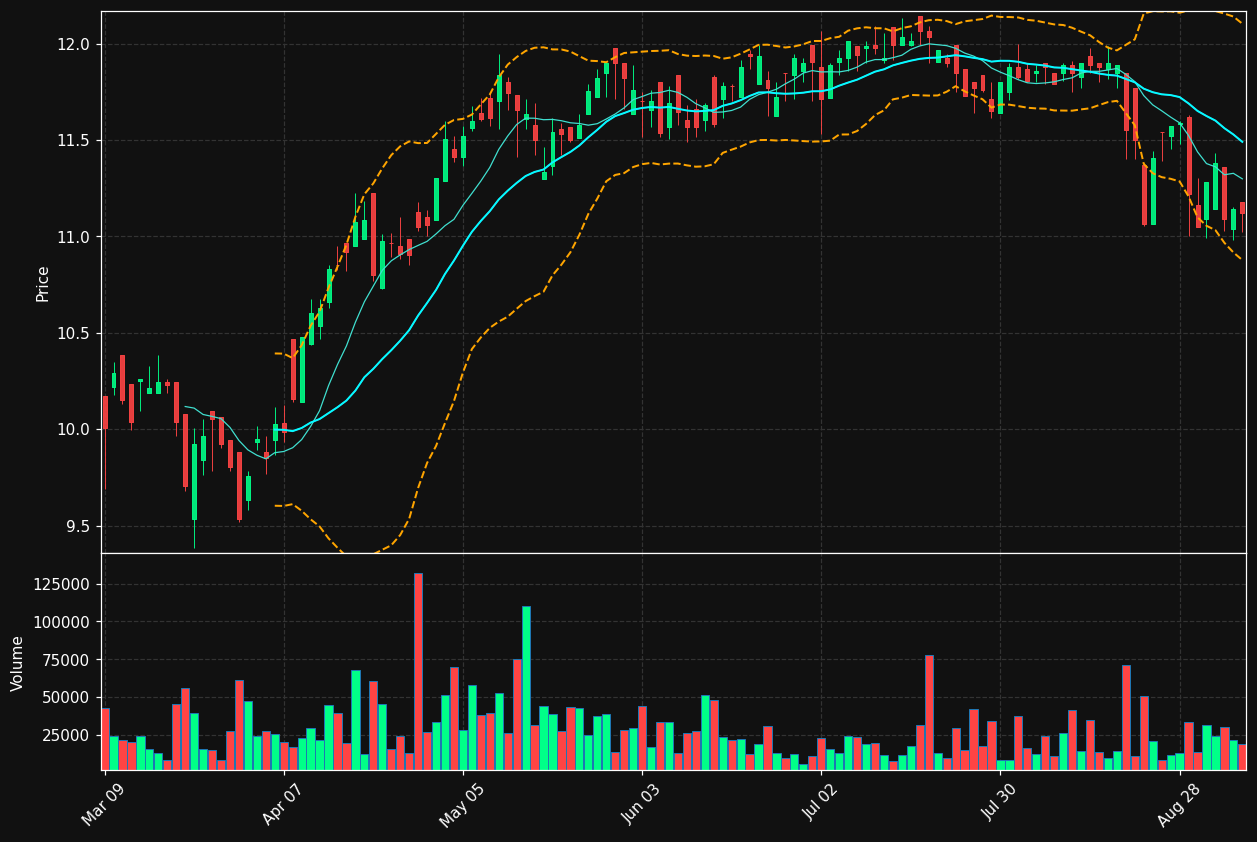Click the 10.5 price tick label

click(73, 333)
